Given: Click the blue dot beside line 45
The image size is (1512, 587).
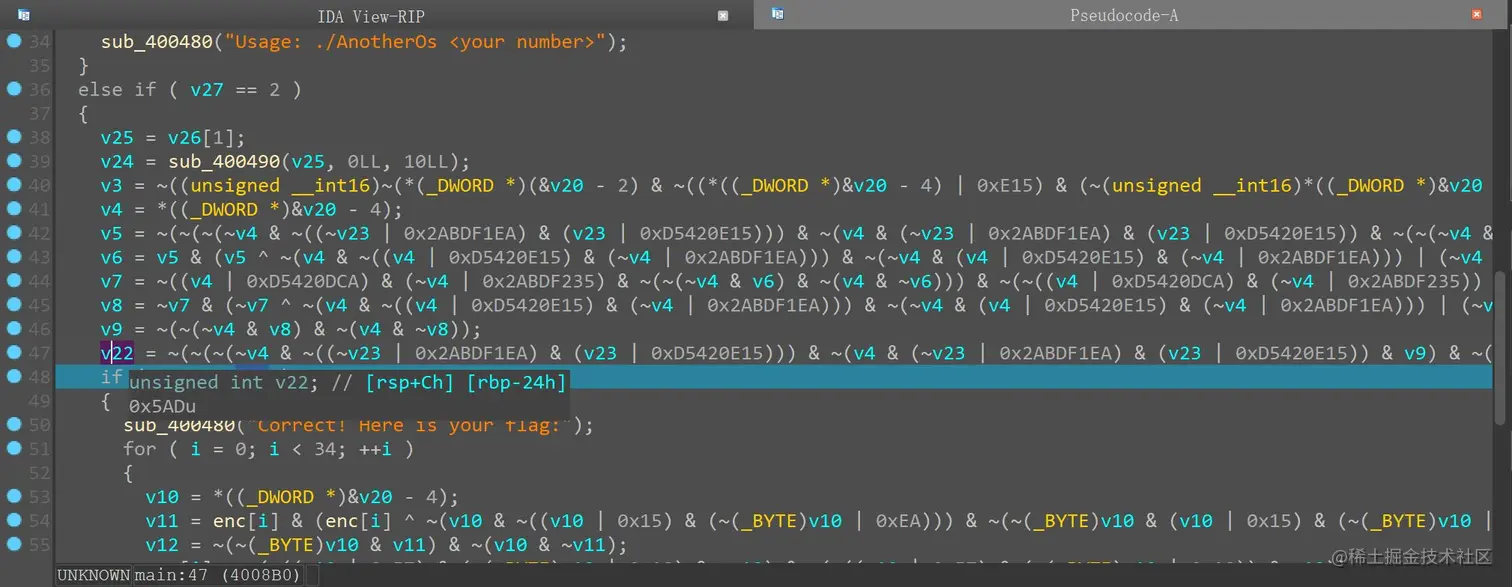Looking at the screenshot, I should point(13,305).
